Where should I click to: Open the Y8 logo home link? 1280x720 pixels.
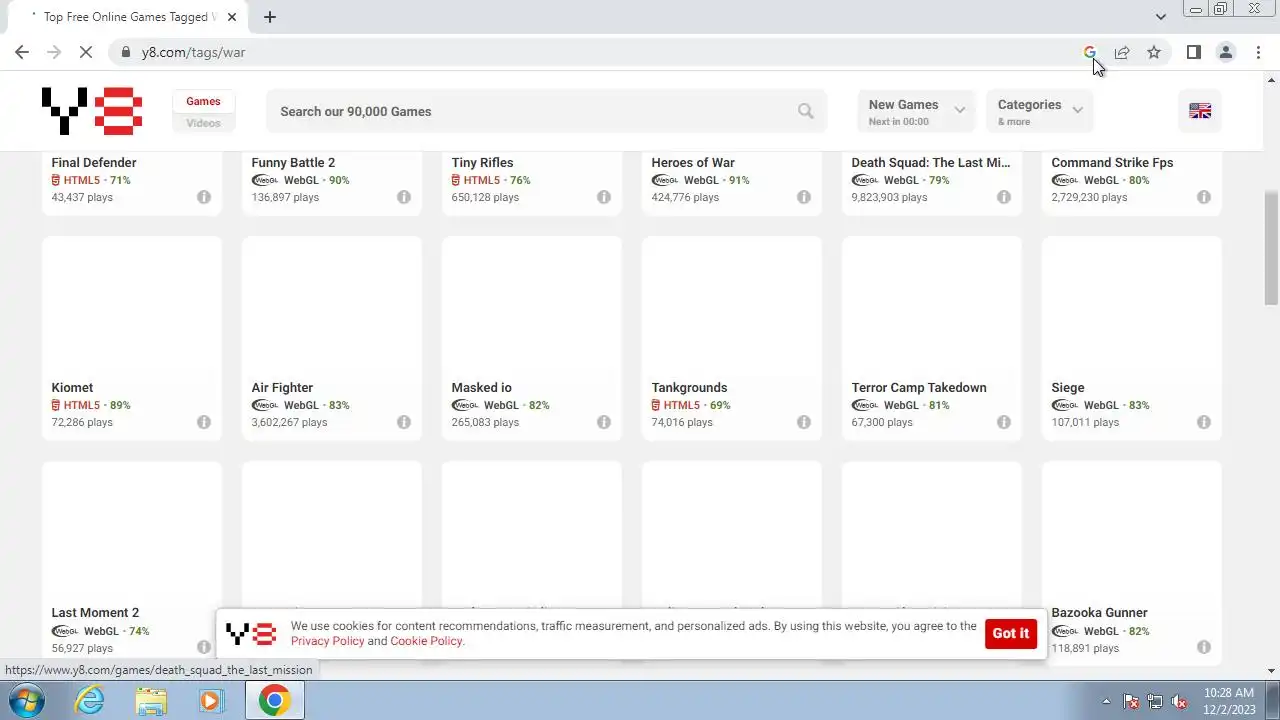tap(92, 111)
